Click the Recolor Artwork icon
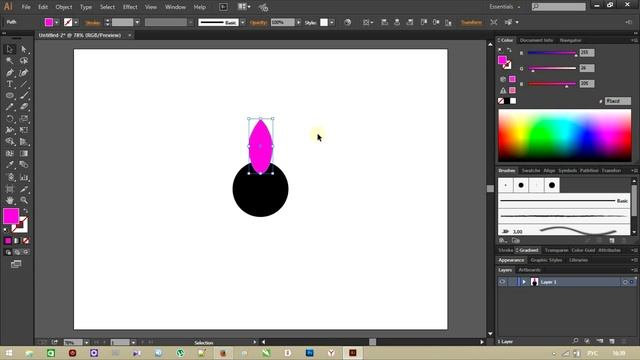 pyautogui.click(x=347, y=22)
